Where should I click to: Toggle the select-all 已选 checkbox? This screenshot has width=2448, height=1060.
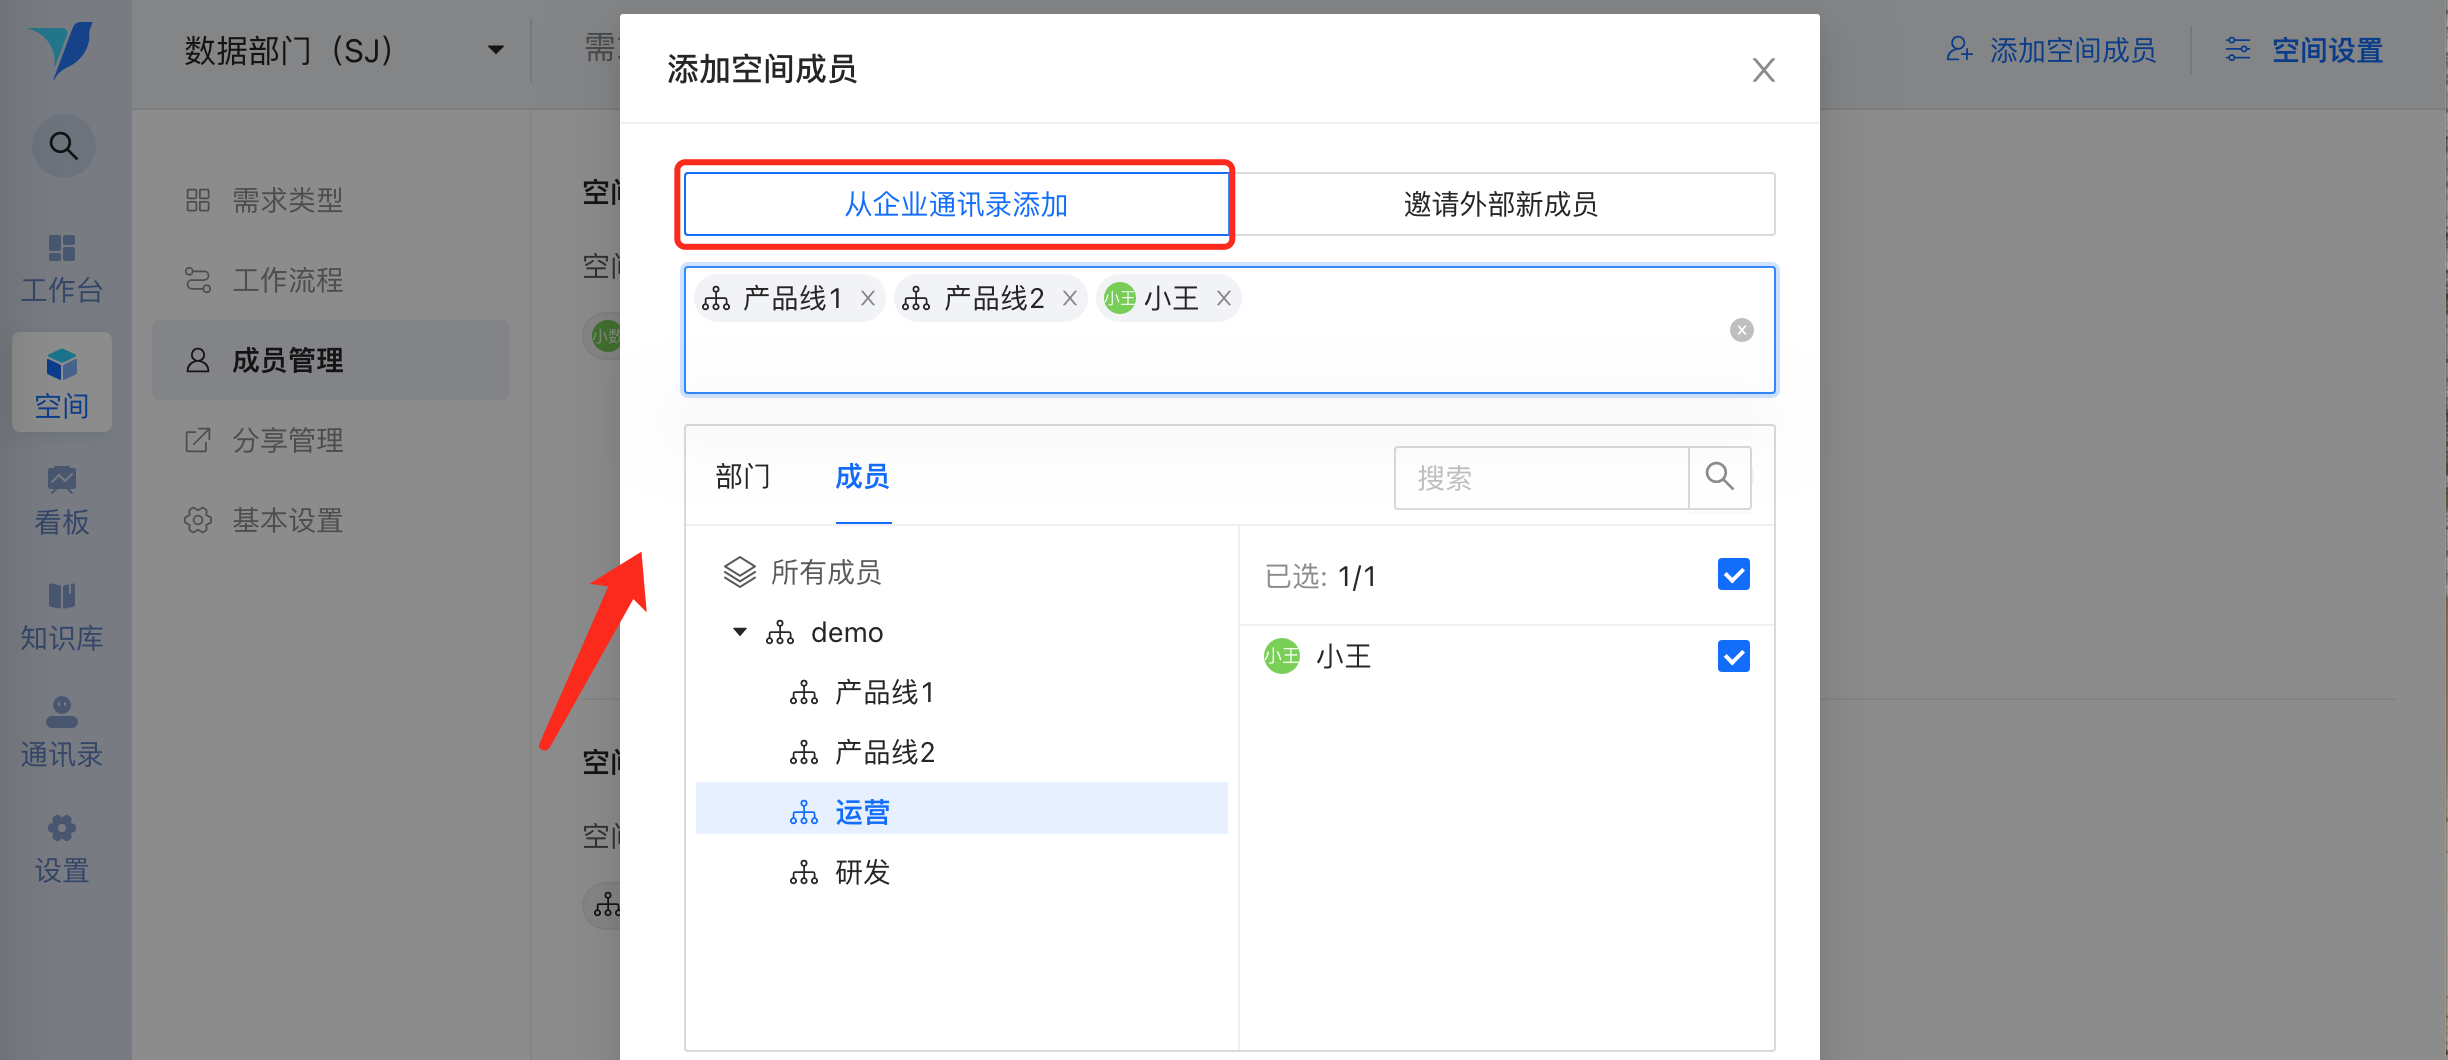click(x=1733, y=575)
